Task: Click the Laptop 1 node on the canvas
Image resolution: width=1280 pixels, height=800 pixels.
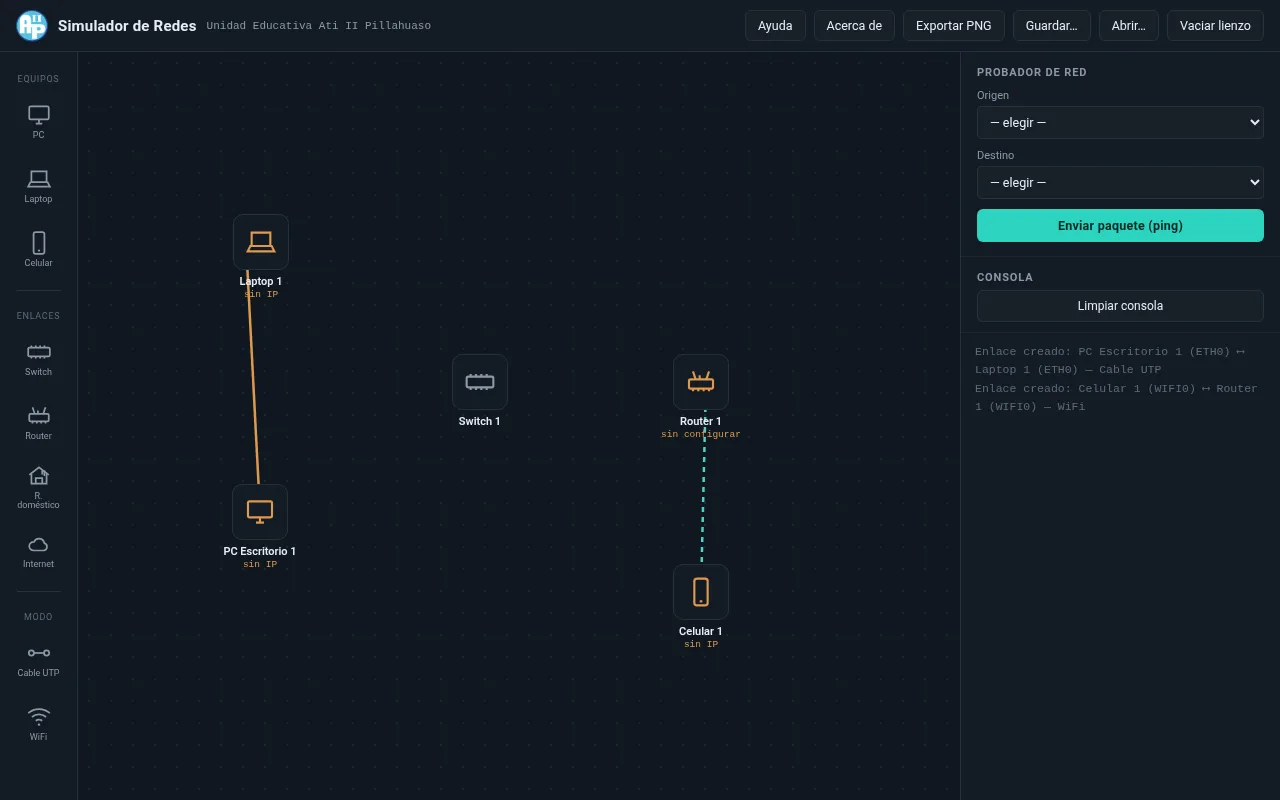Action: 261,242
